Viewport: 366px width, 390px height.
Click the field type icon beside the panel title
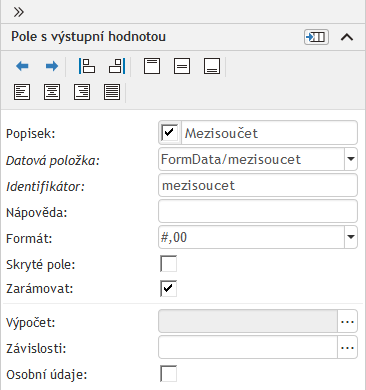316,37
